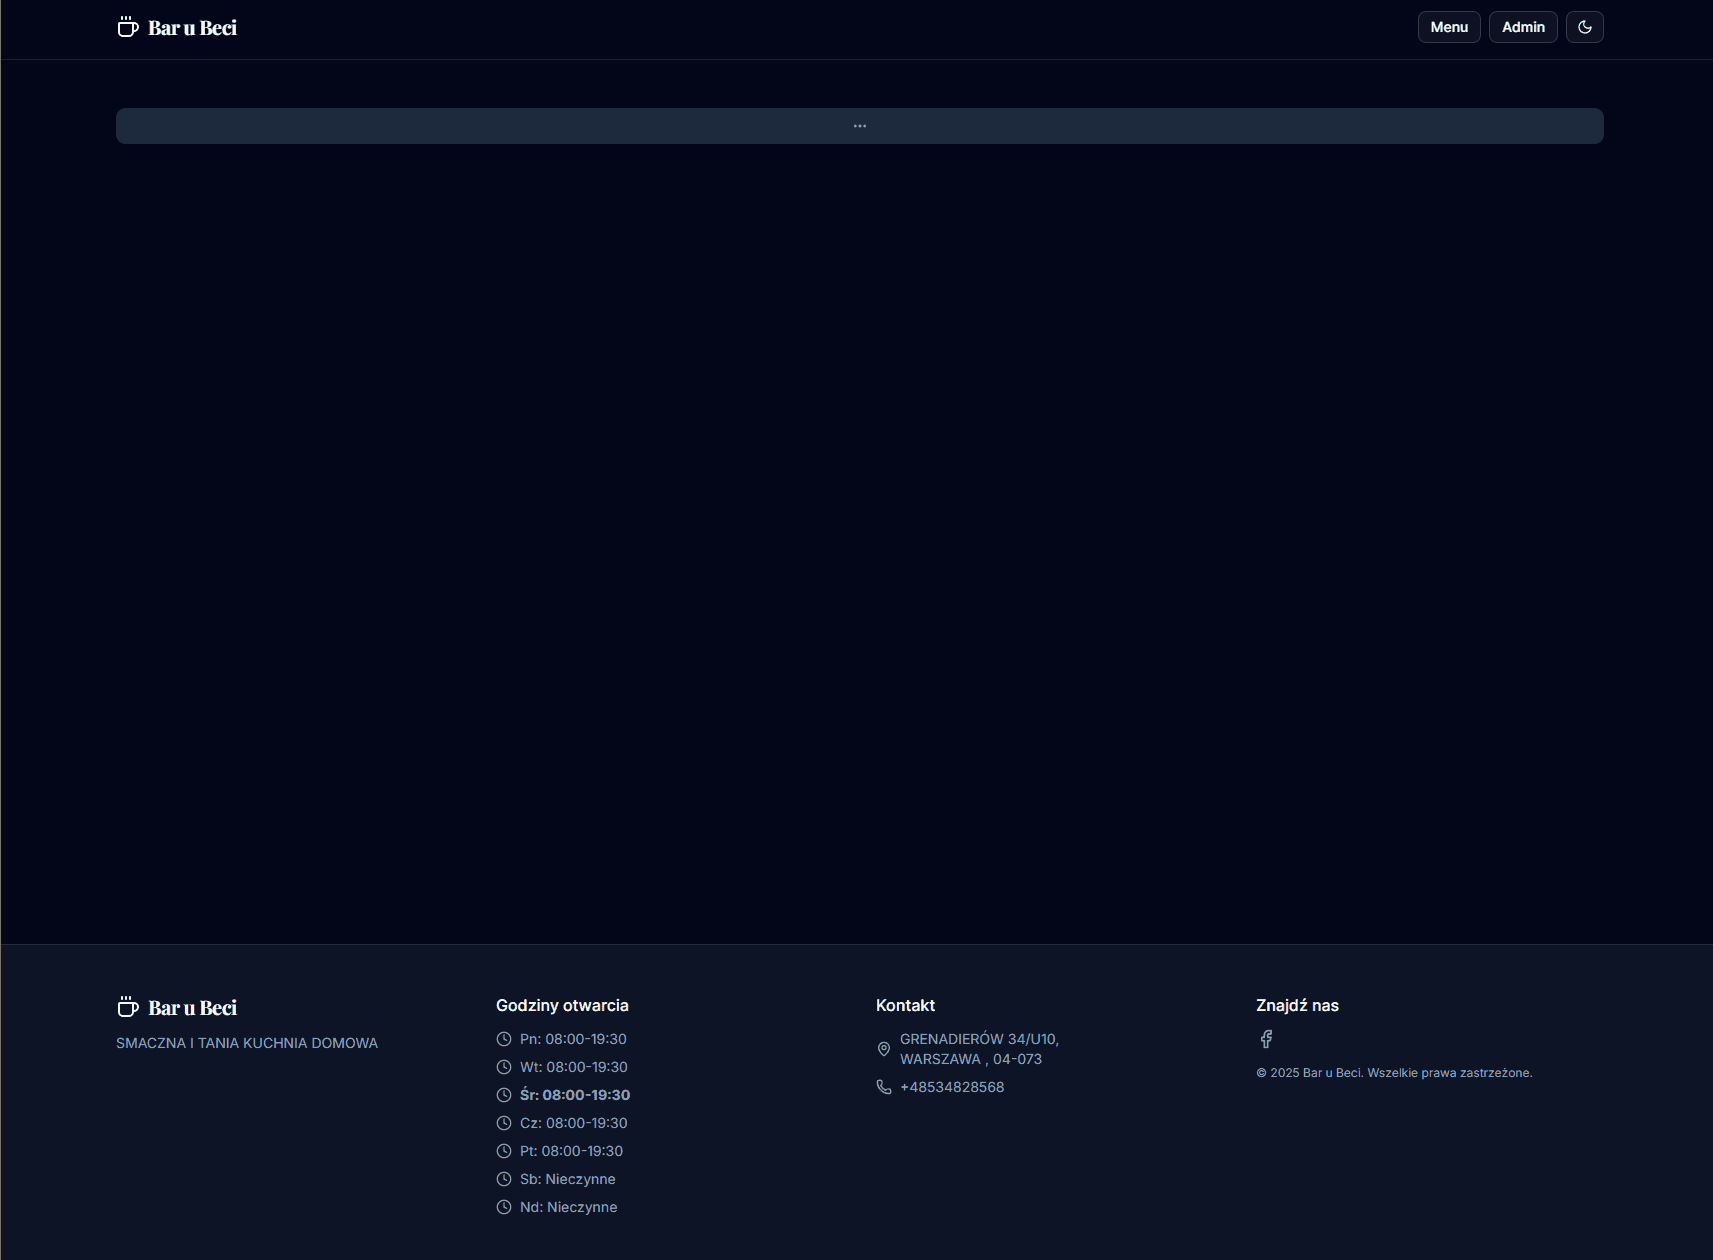Click the clock icon next to Saturday Nieczynne
This screenshot has width=1713, height=1260.
coord(504,1179)
